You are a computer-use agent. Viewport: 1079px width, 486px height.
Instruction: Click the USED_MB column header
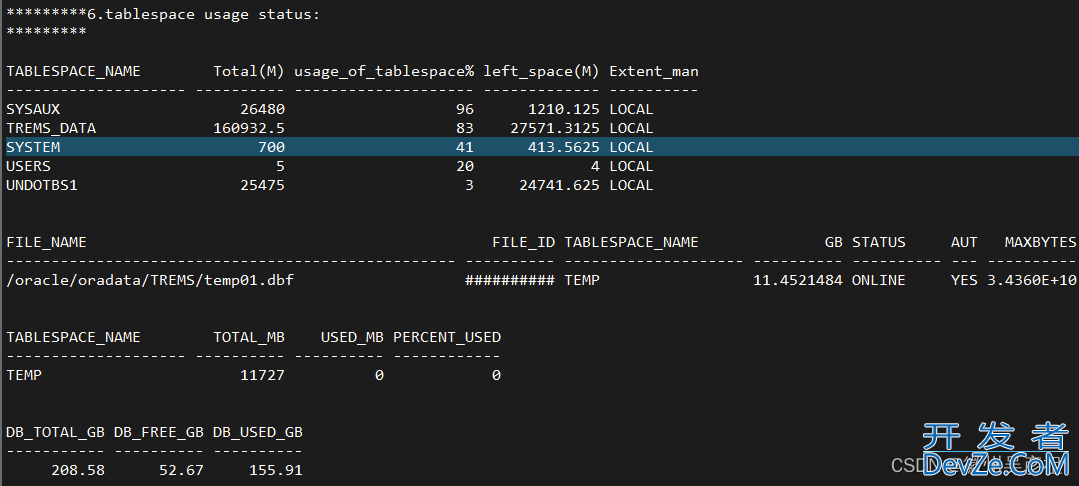click(352, 337)
